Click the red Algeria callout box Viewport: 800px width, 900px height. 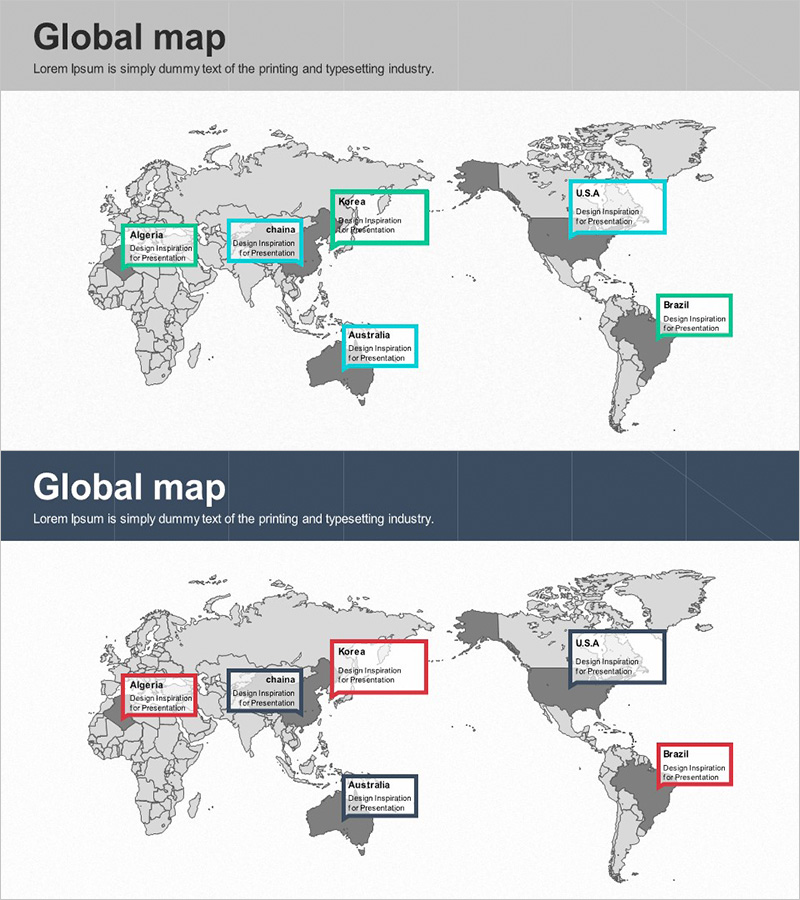pyautogui.click(x=159, y=696)
